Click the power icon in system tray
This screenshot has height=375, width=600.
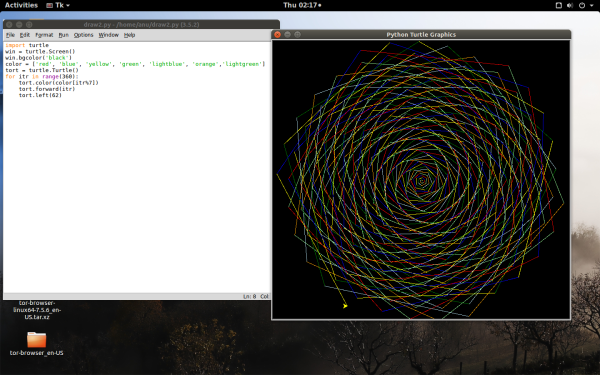(x=582, y=5)
